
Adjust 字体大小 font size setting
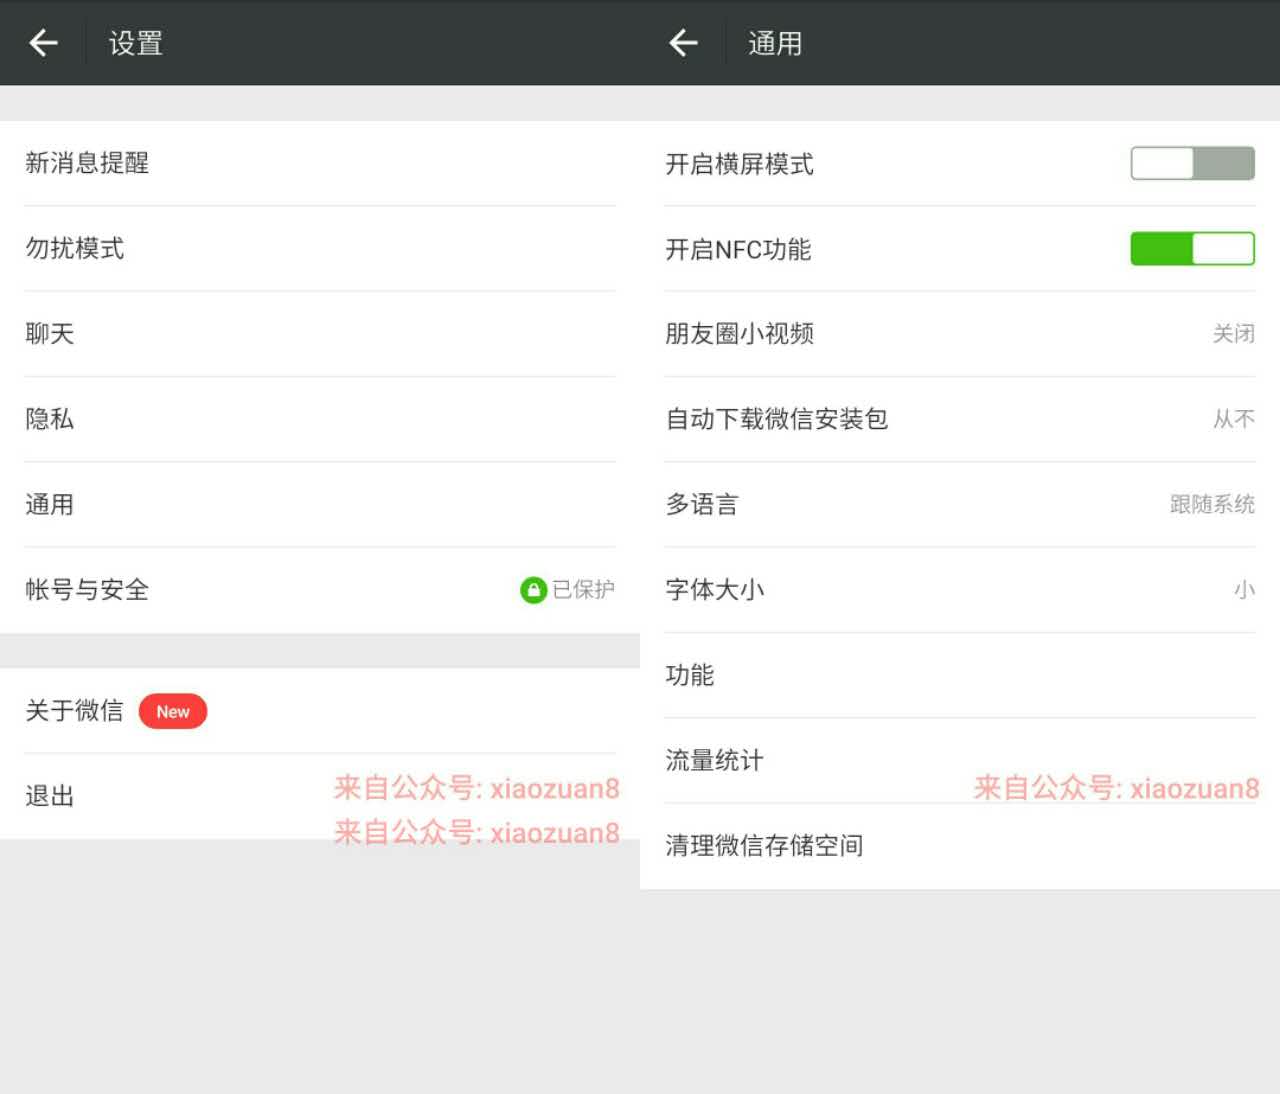pyautogui.click(x=958, y=590)
